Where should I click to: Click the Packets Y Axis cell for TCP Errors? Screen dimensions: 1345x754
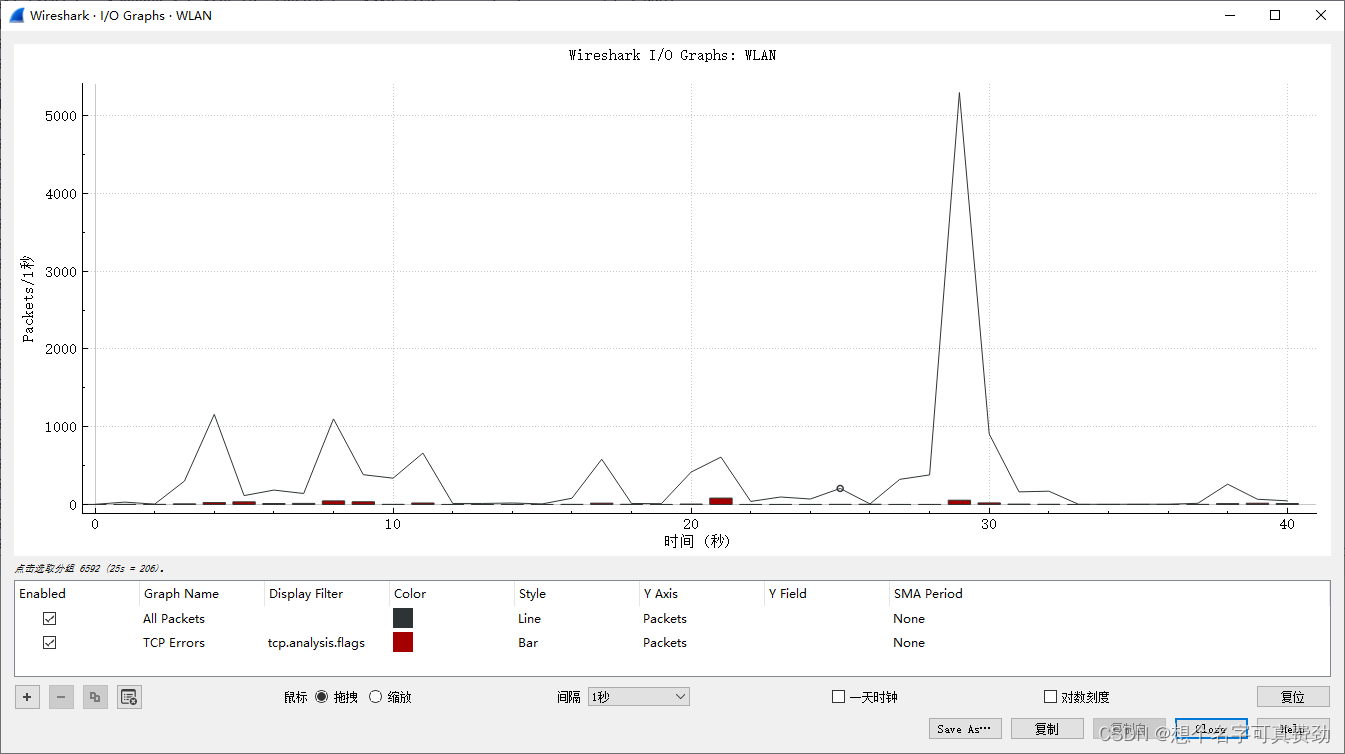(x=665, y=643)
